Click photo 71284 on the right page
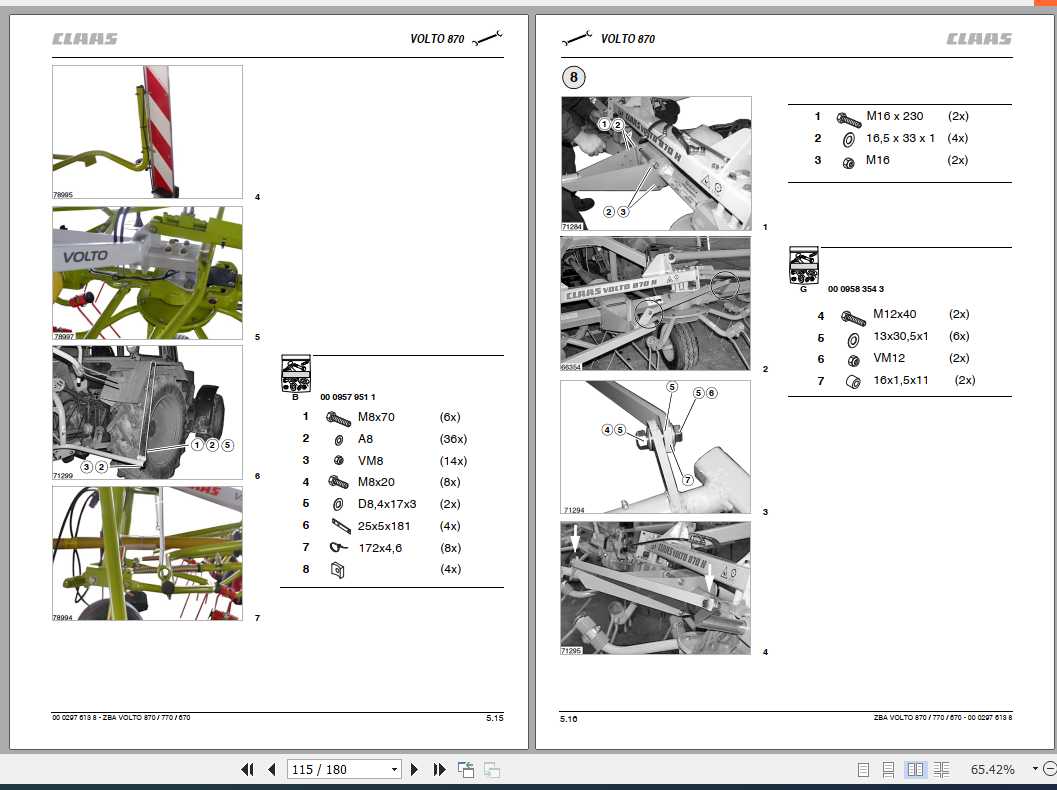 656,164
